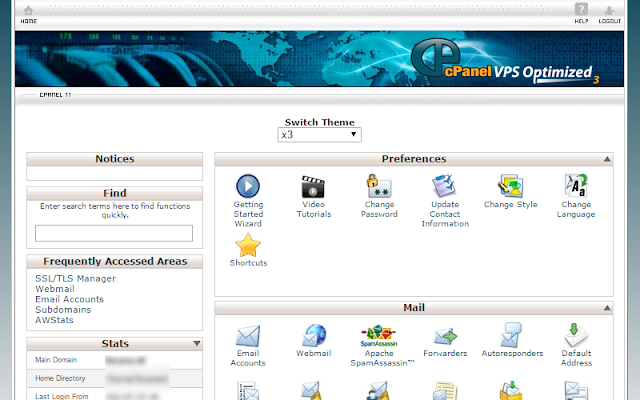The height and width of the screenshot is (400, 640).
Task: Click the Getting Started Wizard label
Action: point(248,214)
